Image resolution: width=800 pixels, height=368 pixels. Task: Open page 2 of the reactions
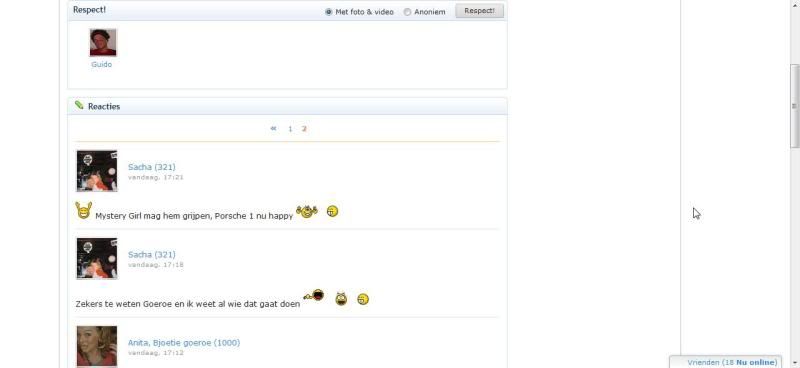coord(304,129)
